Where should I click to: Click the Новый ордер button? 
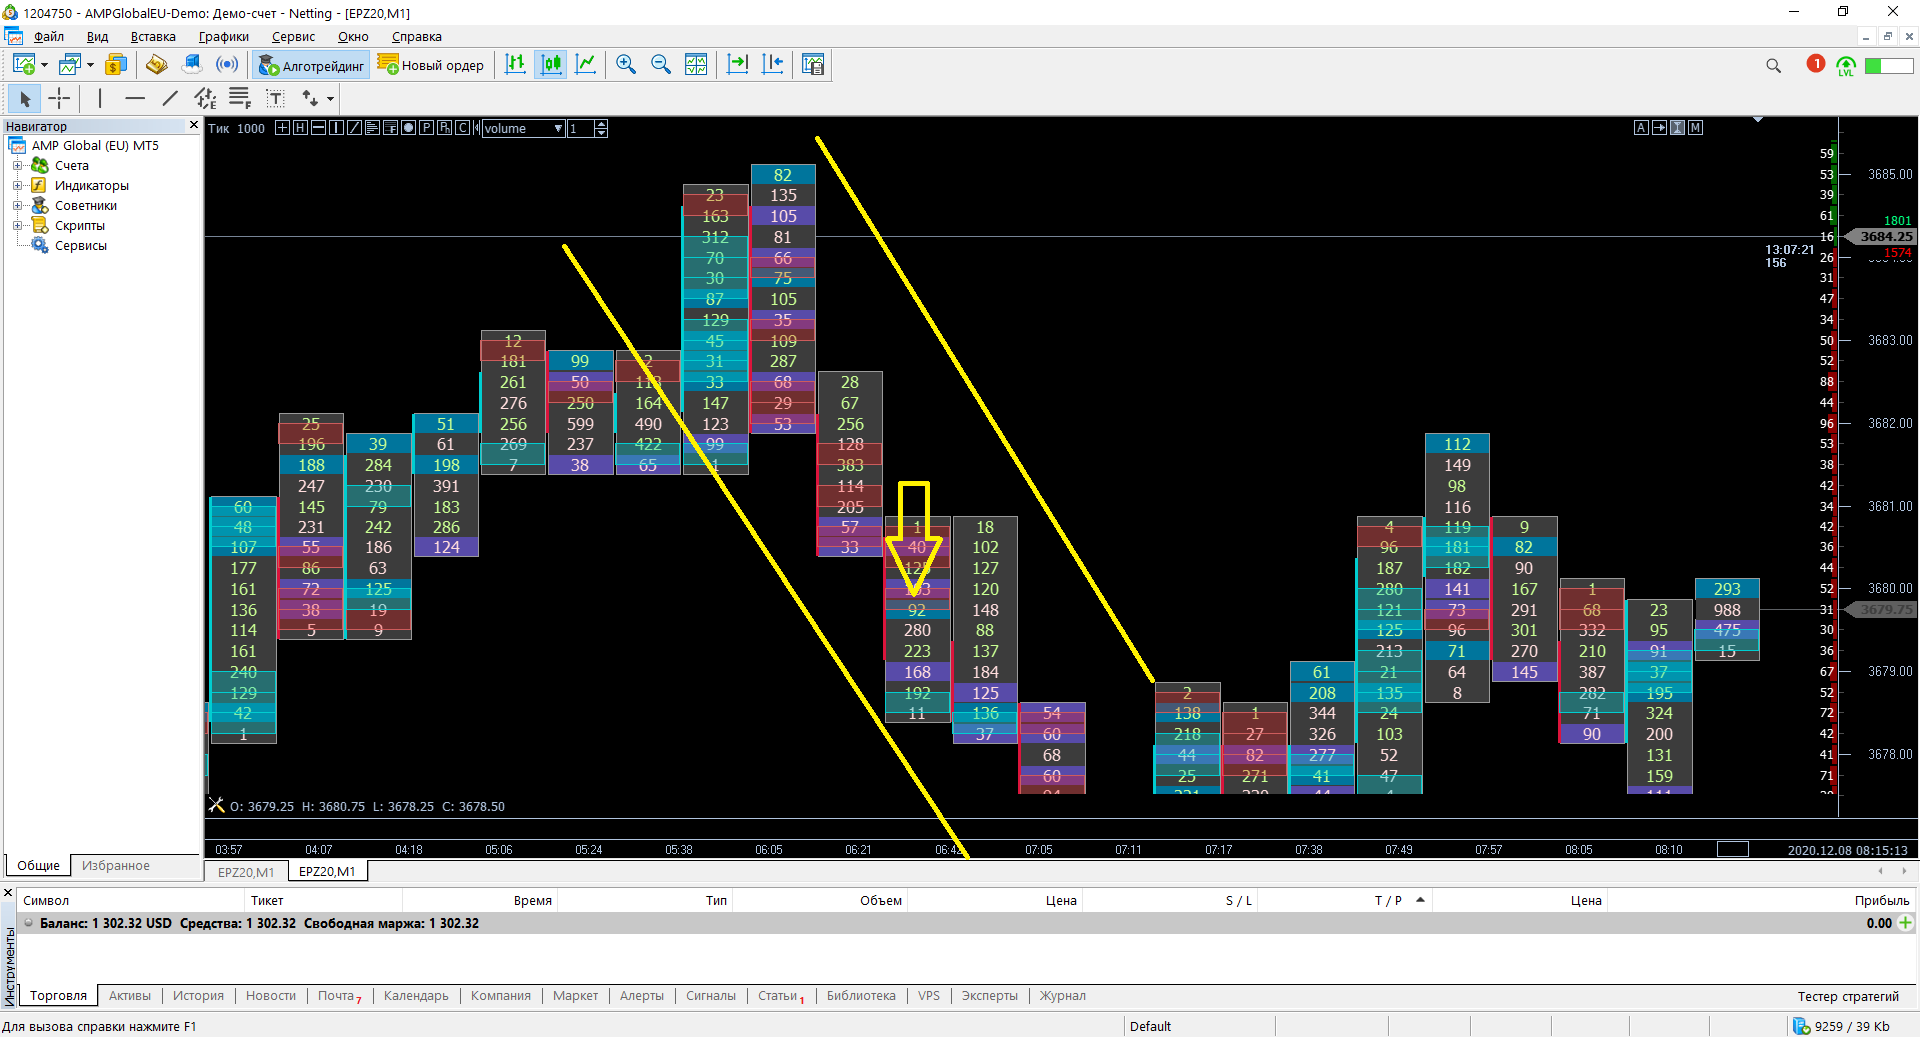431,65
